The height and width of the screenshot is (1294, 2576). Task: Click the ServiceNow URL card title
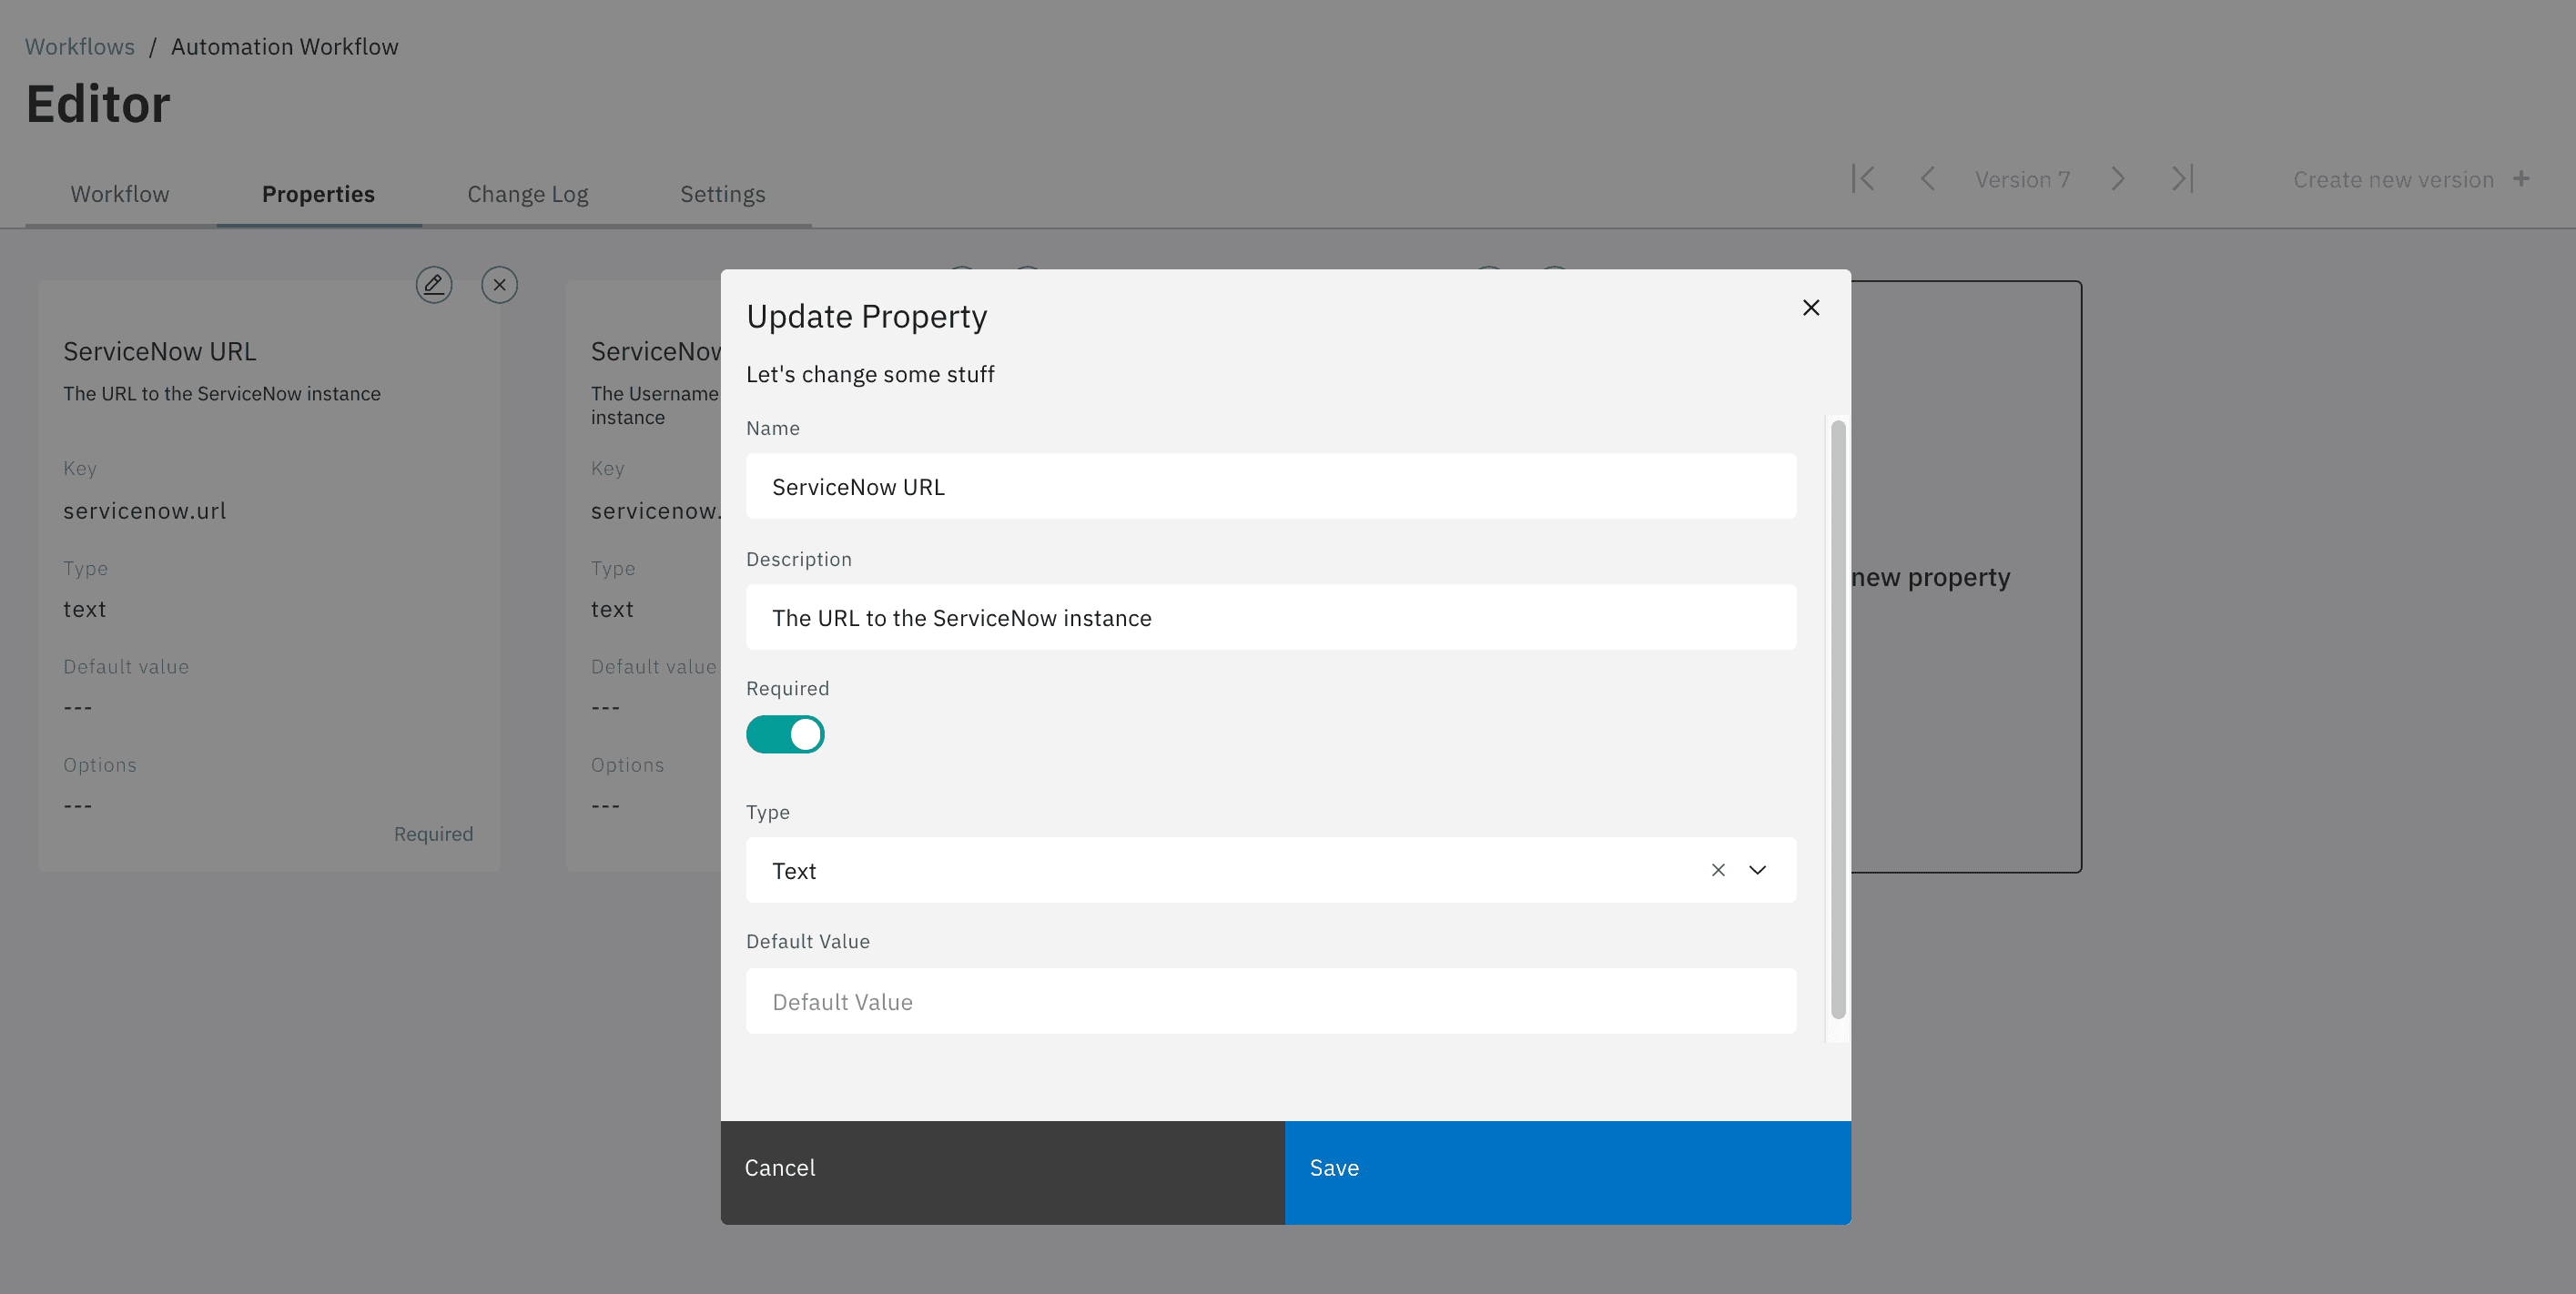(x=160, y=351)
